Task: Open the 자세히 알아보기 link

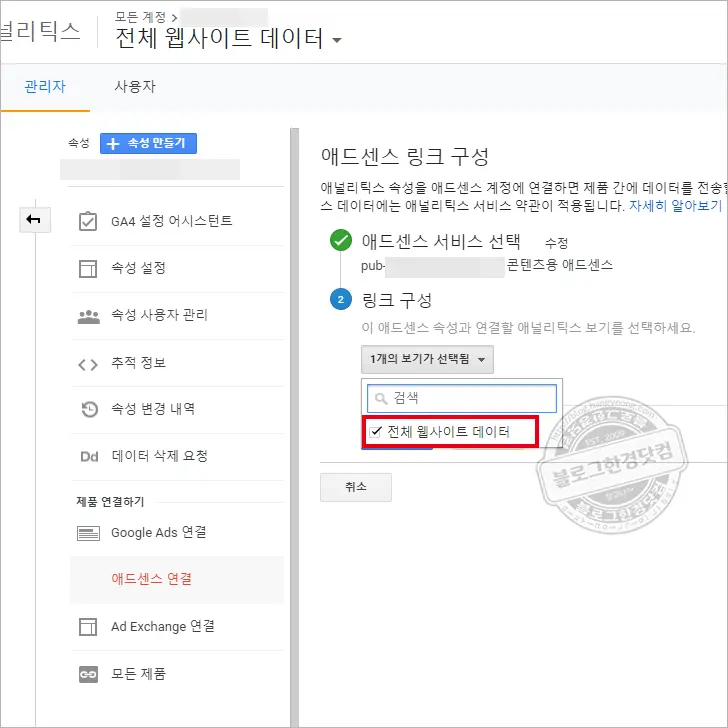Action: [675, 206]
